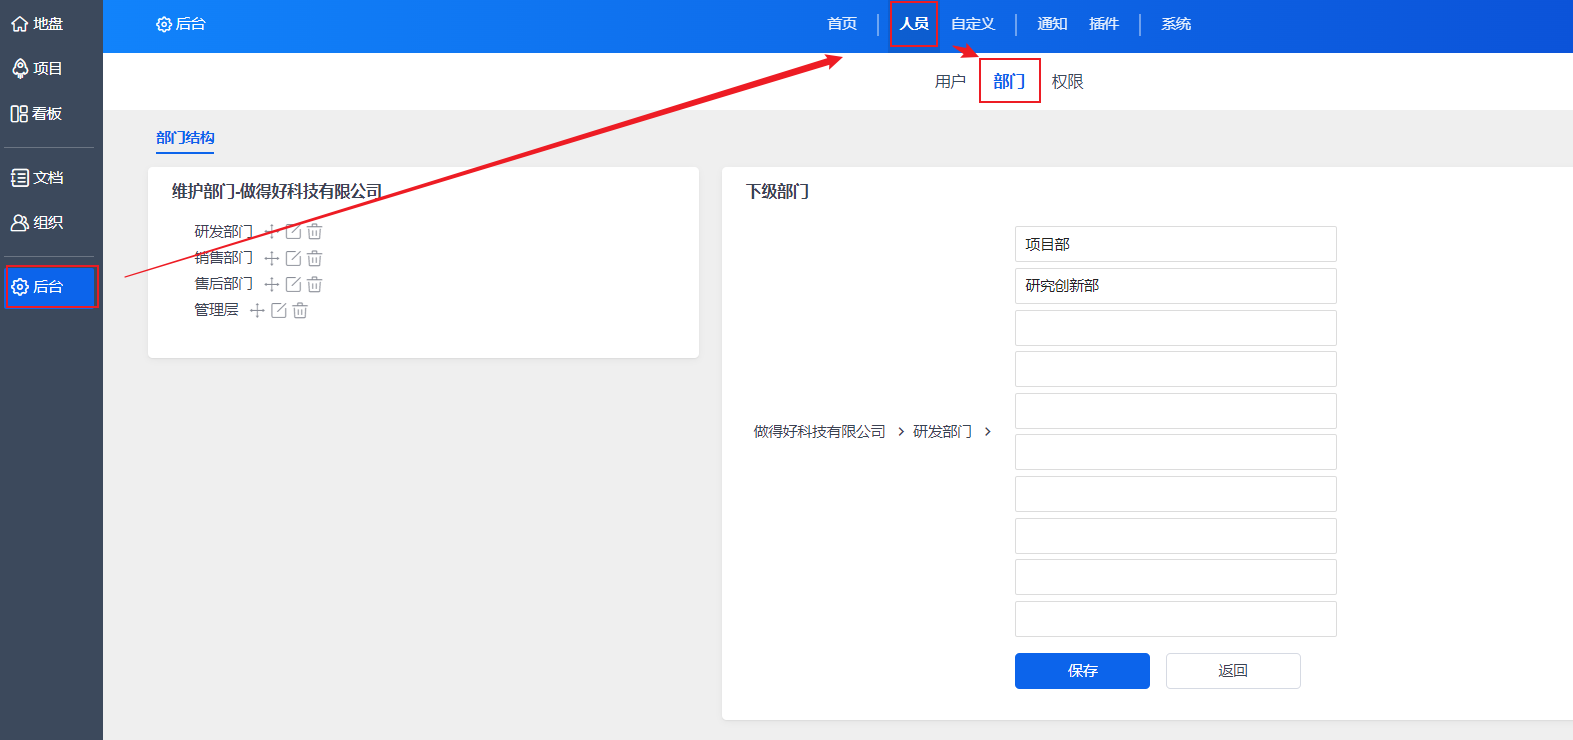Image resolution: width=1573 pixels, height=740 pixels.
Task: Click the 研究创新部 input field
Action: 1176,286
